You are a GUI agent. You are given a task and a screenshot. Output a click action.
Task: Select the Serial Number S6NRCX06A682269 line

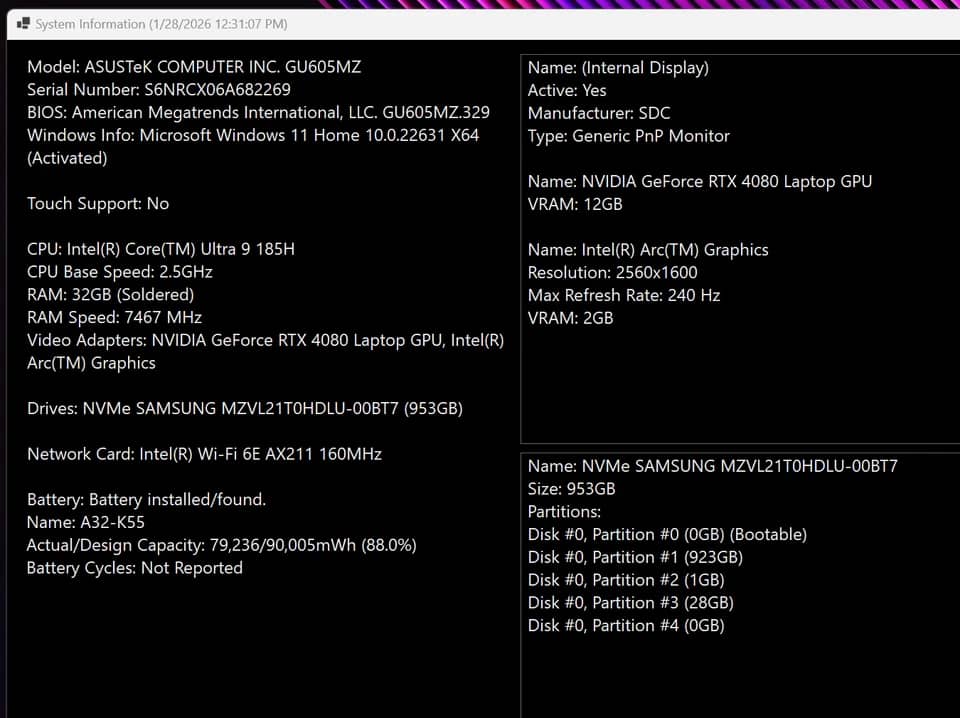pos(159,89)
